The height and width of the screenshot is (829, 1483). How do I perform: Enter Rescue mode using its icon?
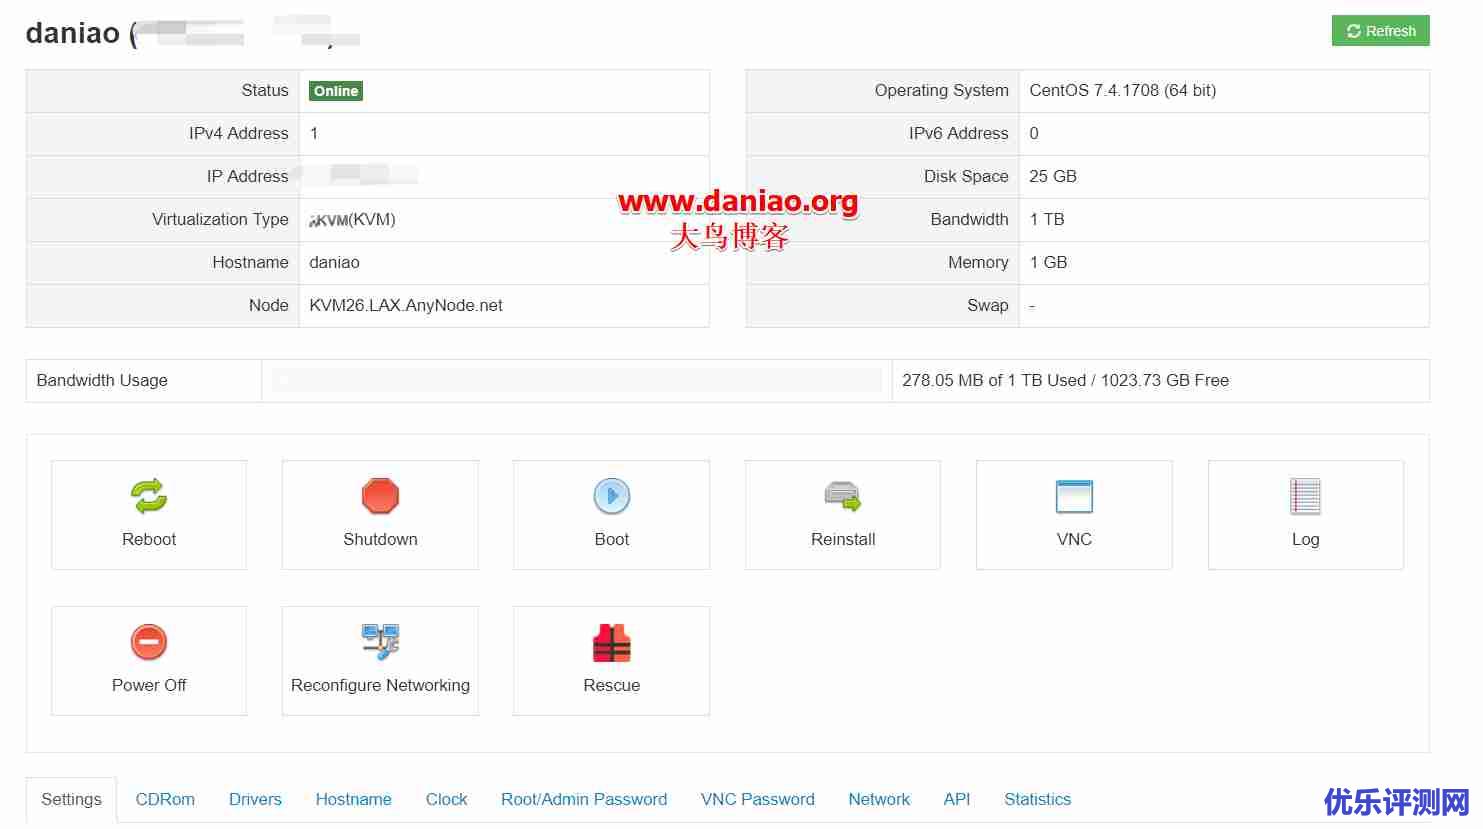[611, 642]
